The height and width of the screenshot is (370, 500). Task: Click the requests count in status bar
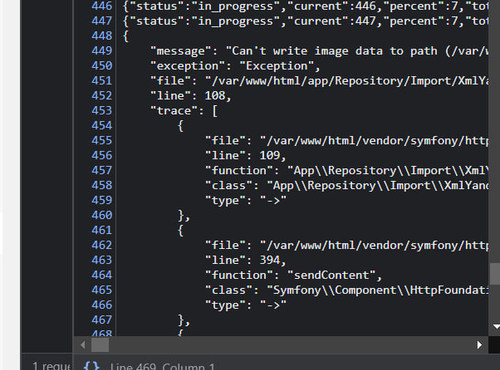pos(52,366)
